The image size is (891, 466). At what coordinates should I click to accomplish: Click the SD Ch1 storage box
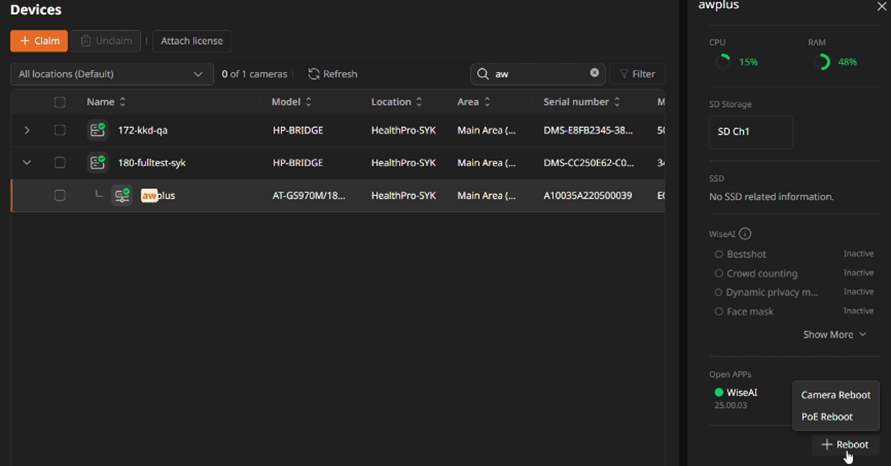pos(750,132)
